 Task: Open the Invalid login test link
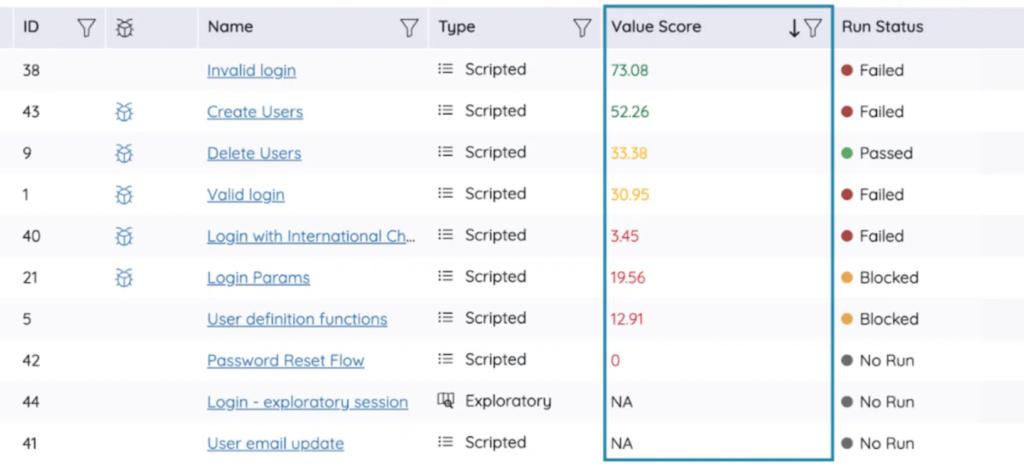click(251, 70)
